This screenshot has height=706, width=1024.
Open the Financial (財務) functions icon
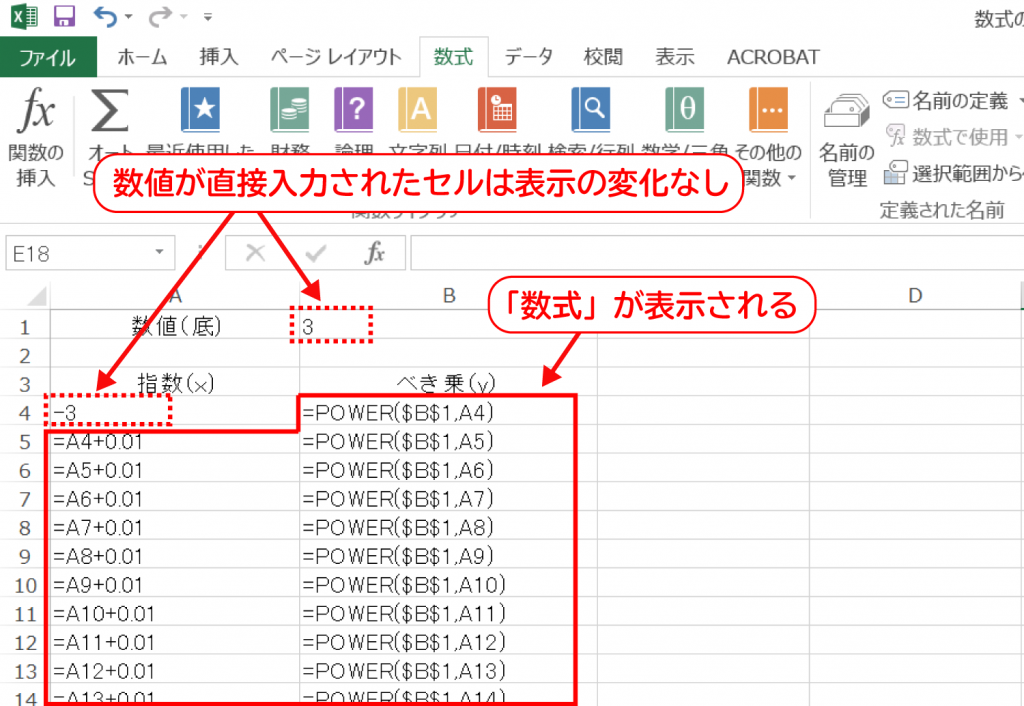pos(289,110)
